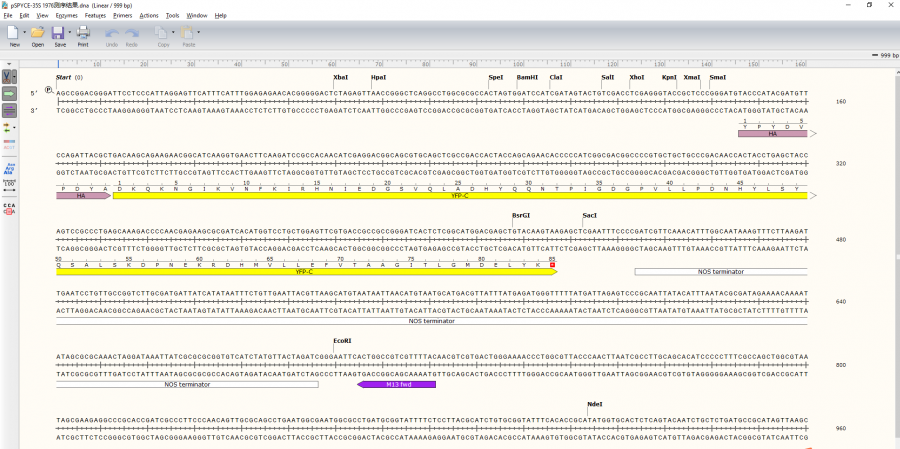Image resolution: width=900 pixels, height=449 pixels.
Task: Click the New file icon
Action: point(14,33)
